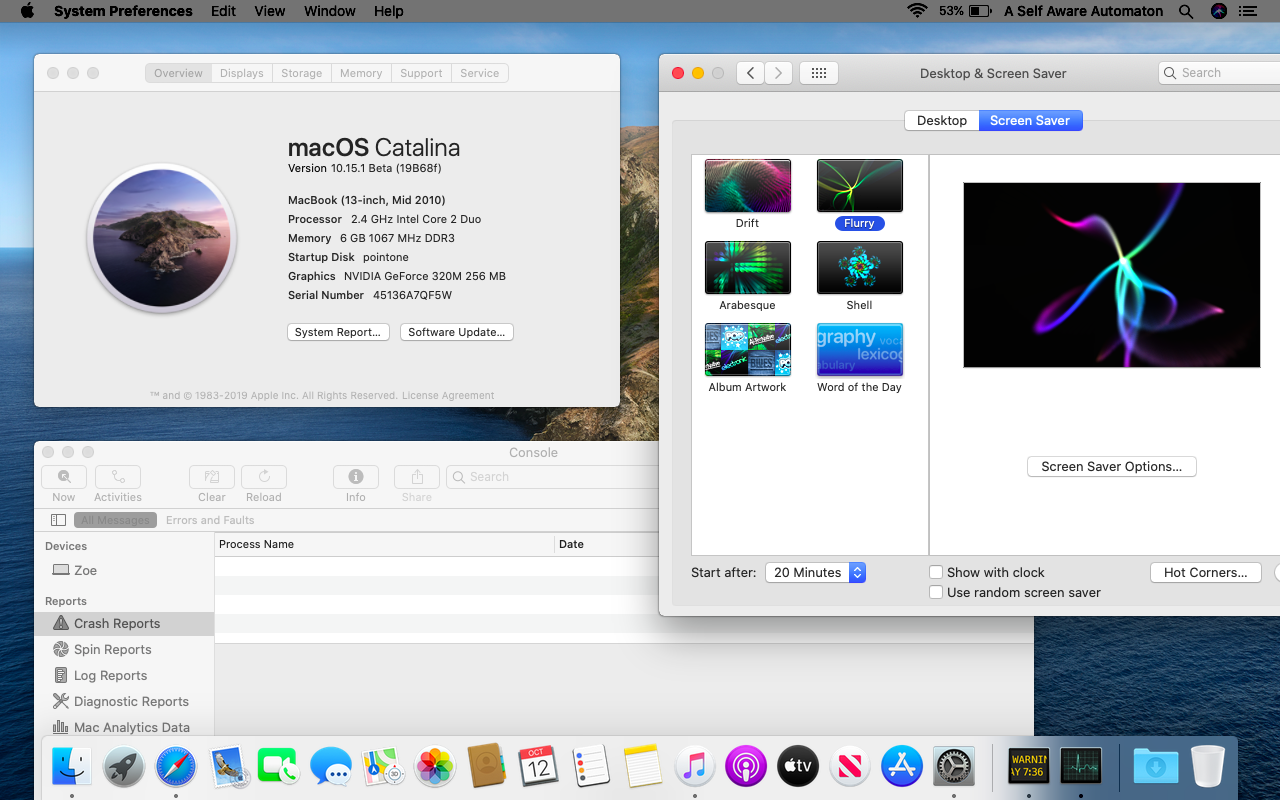Screen dimensions: 1280x800
Task: Select the Drift screen saver thumbnail
Action: [748, 186]
